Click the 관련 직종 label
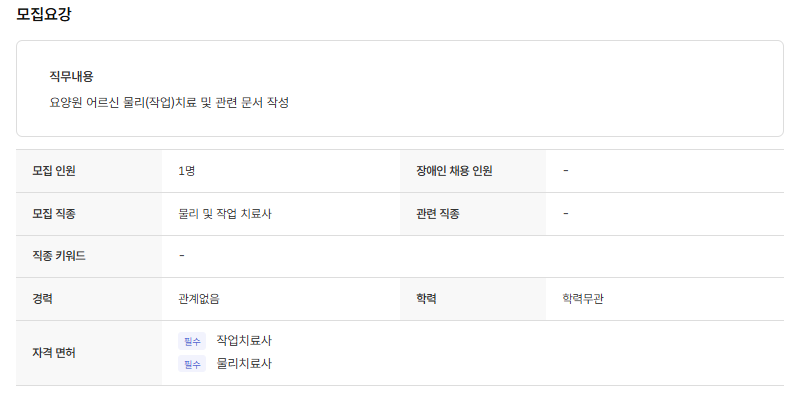Image resolution: width=804 pixels, height=407 pixels. pyautogui.click(x=437, y=214)
